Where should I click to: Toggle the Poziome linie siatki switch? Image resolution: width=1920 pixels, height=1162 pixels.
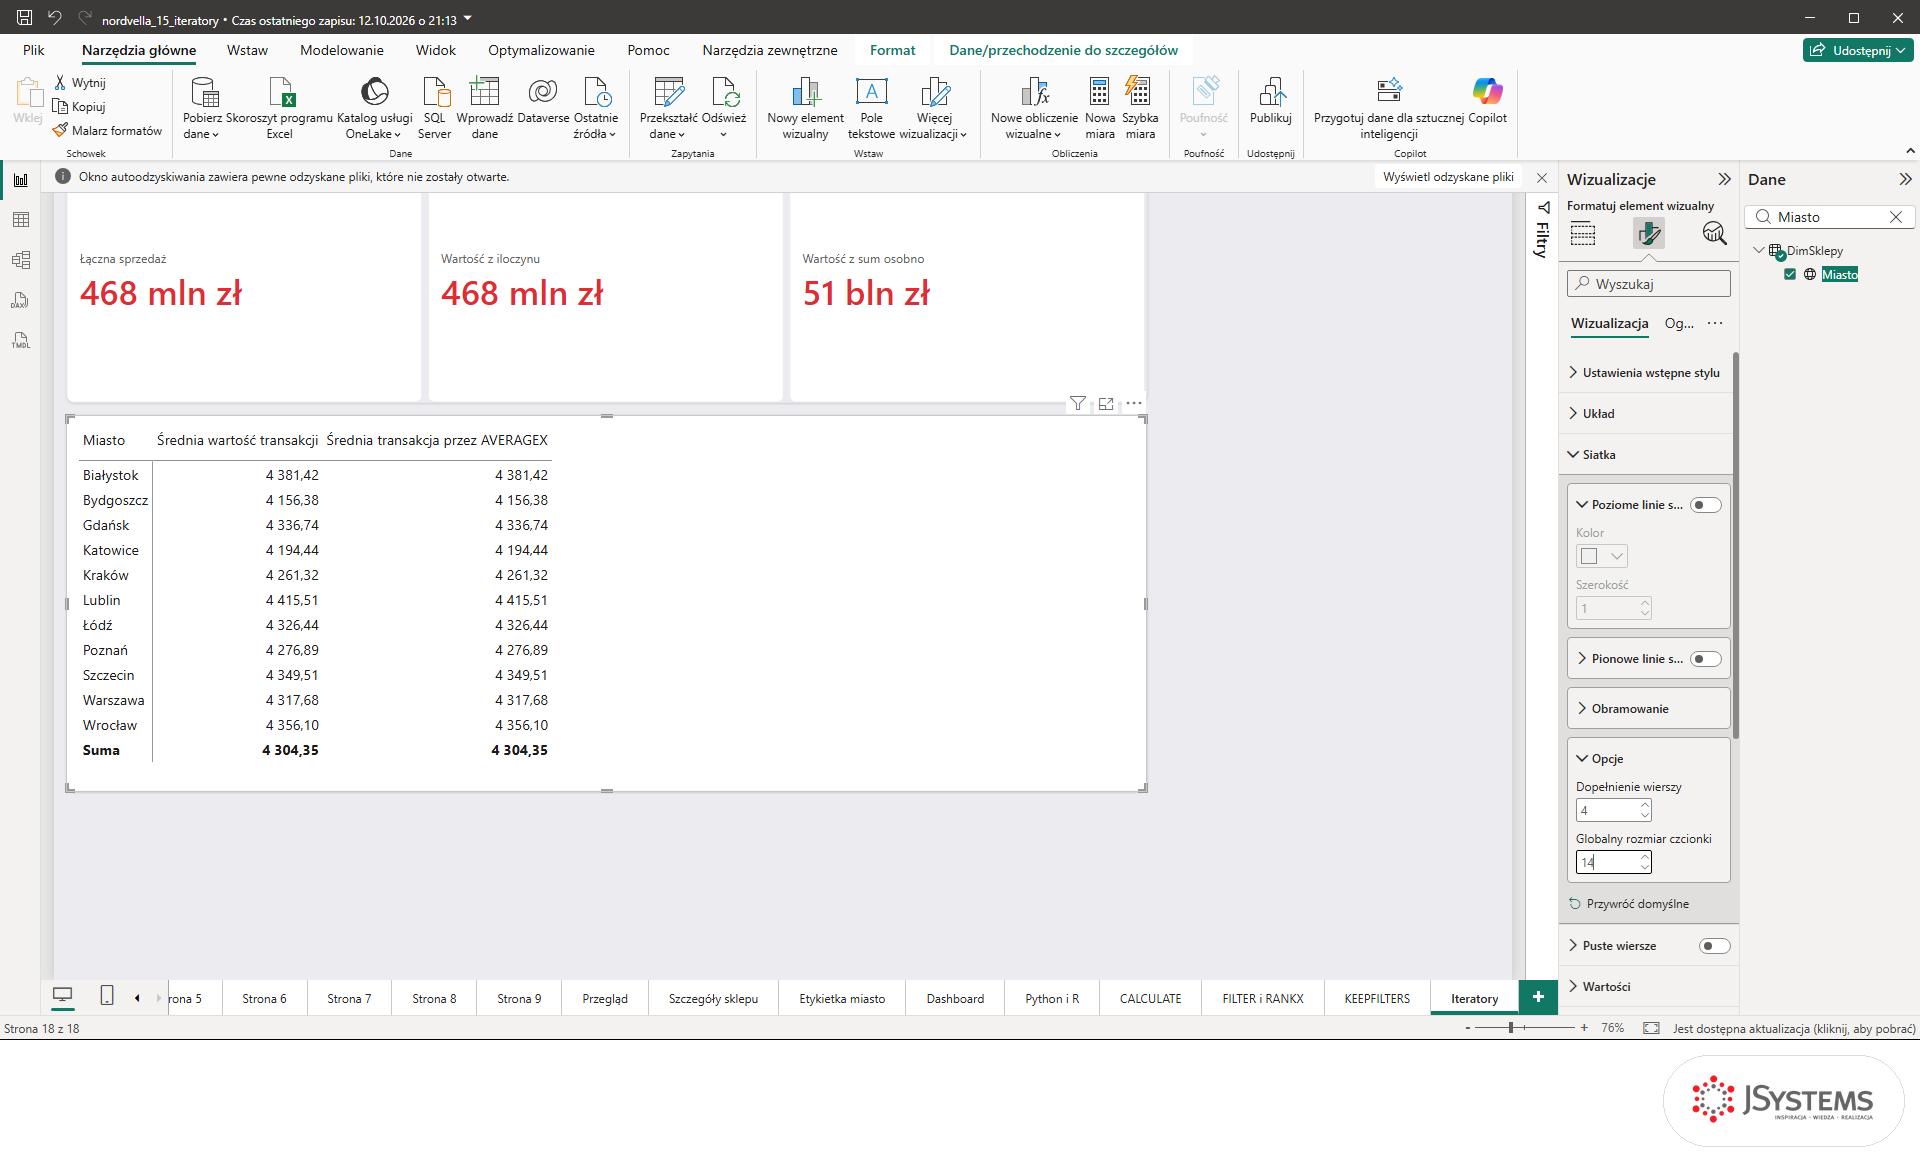tap(1706, 505)
